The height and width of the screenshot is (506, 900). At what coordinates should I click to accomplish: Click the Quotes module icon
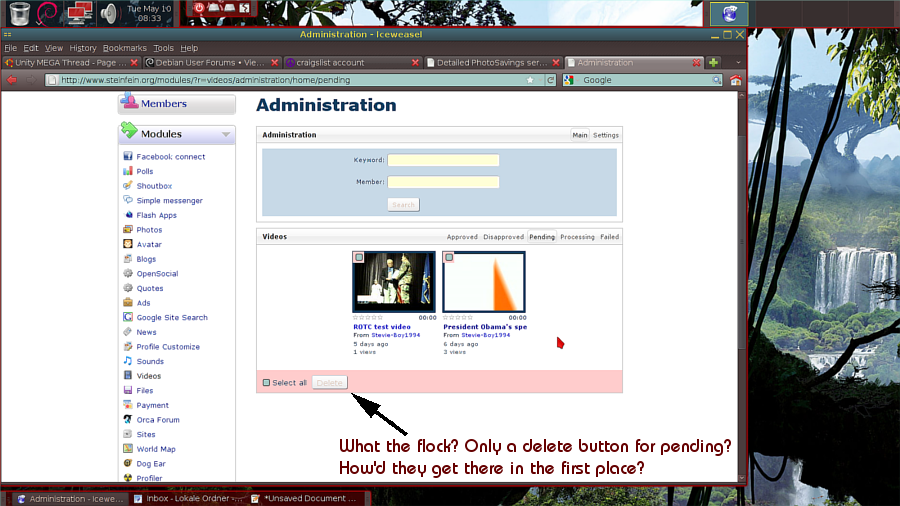coord(127,288)
